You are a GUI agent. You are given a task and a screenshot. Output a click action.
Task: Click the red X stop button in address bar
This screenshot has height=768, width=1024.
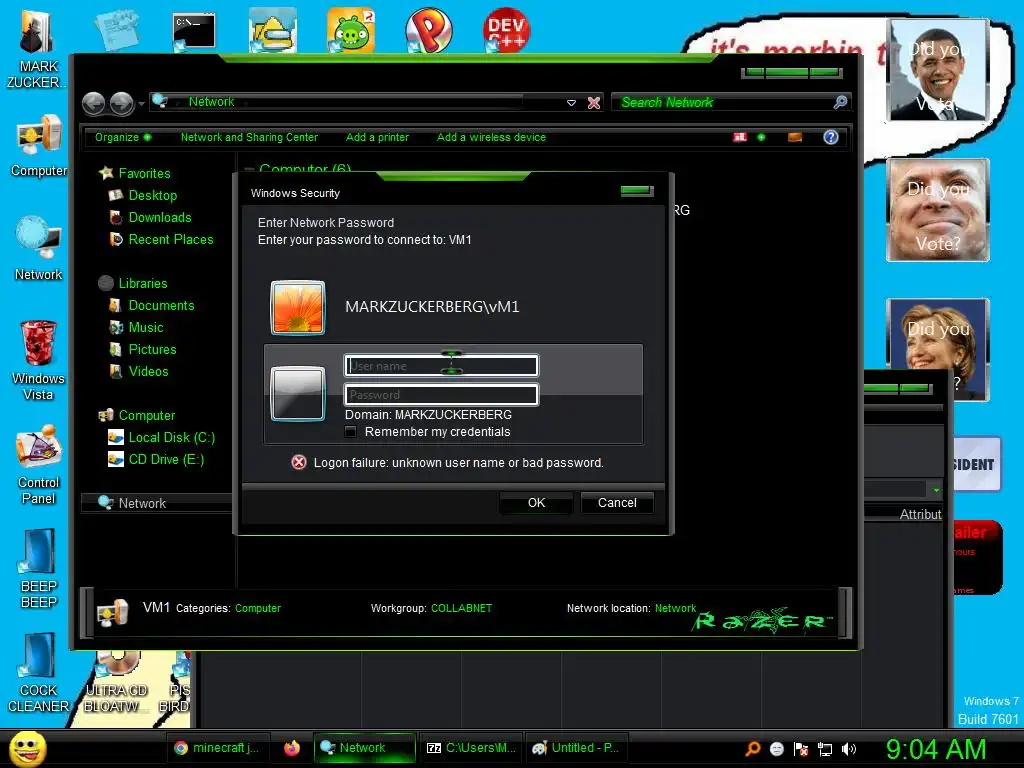pos(594,103)
